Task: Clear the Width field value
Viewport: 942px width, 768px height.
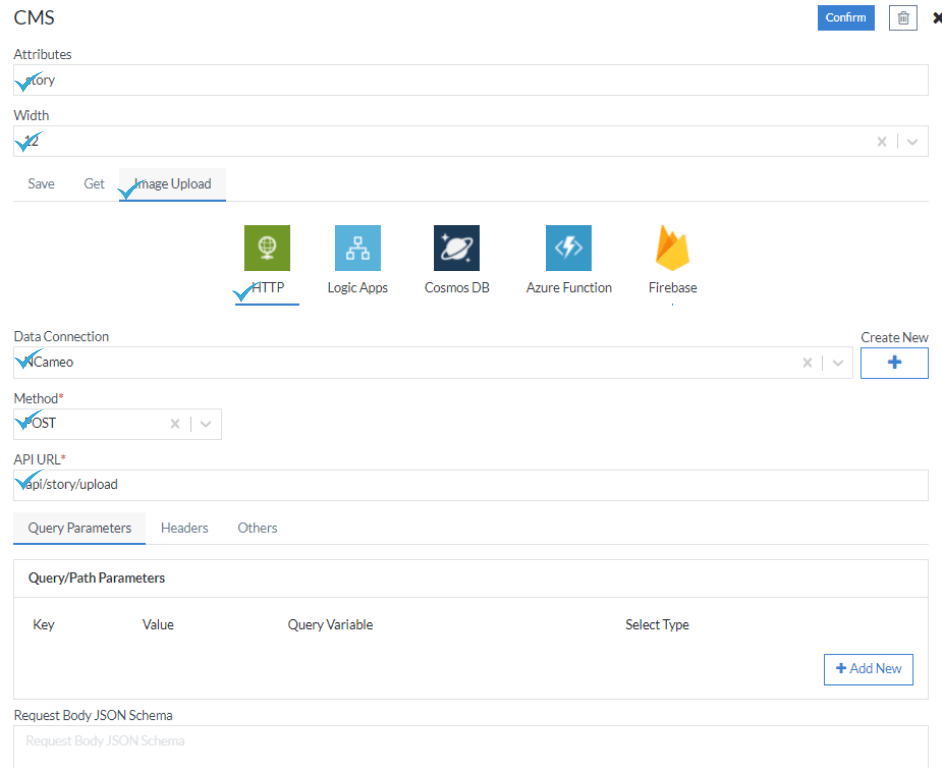Action: [882, 142]
